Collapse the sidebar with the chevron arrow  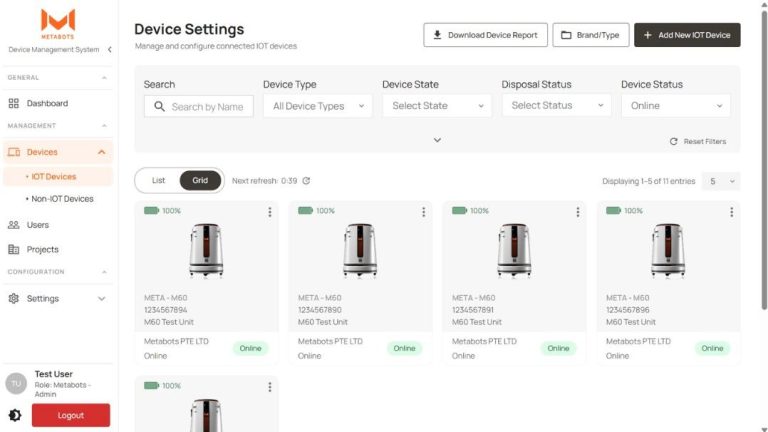[109, 50]
